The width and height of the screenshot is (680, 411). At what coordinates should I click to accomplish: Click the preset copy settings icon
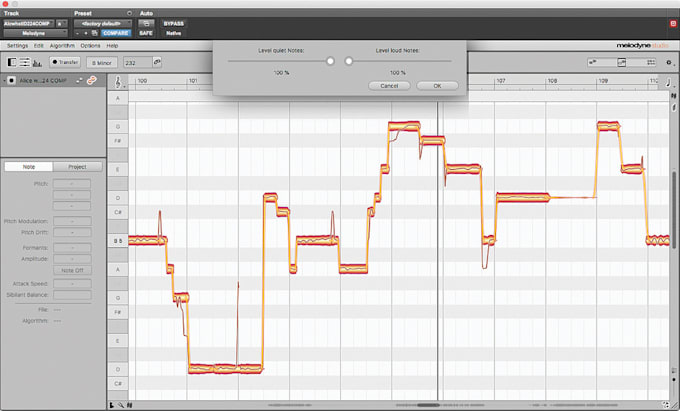tap(95, 33)
